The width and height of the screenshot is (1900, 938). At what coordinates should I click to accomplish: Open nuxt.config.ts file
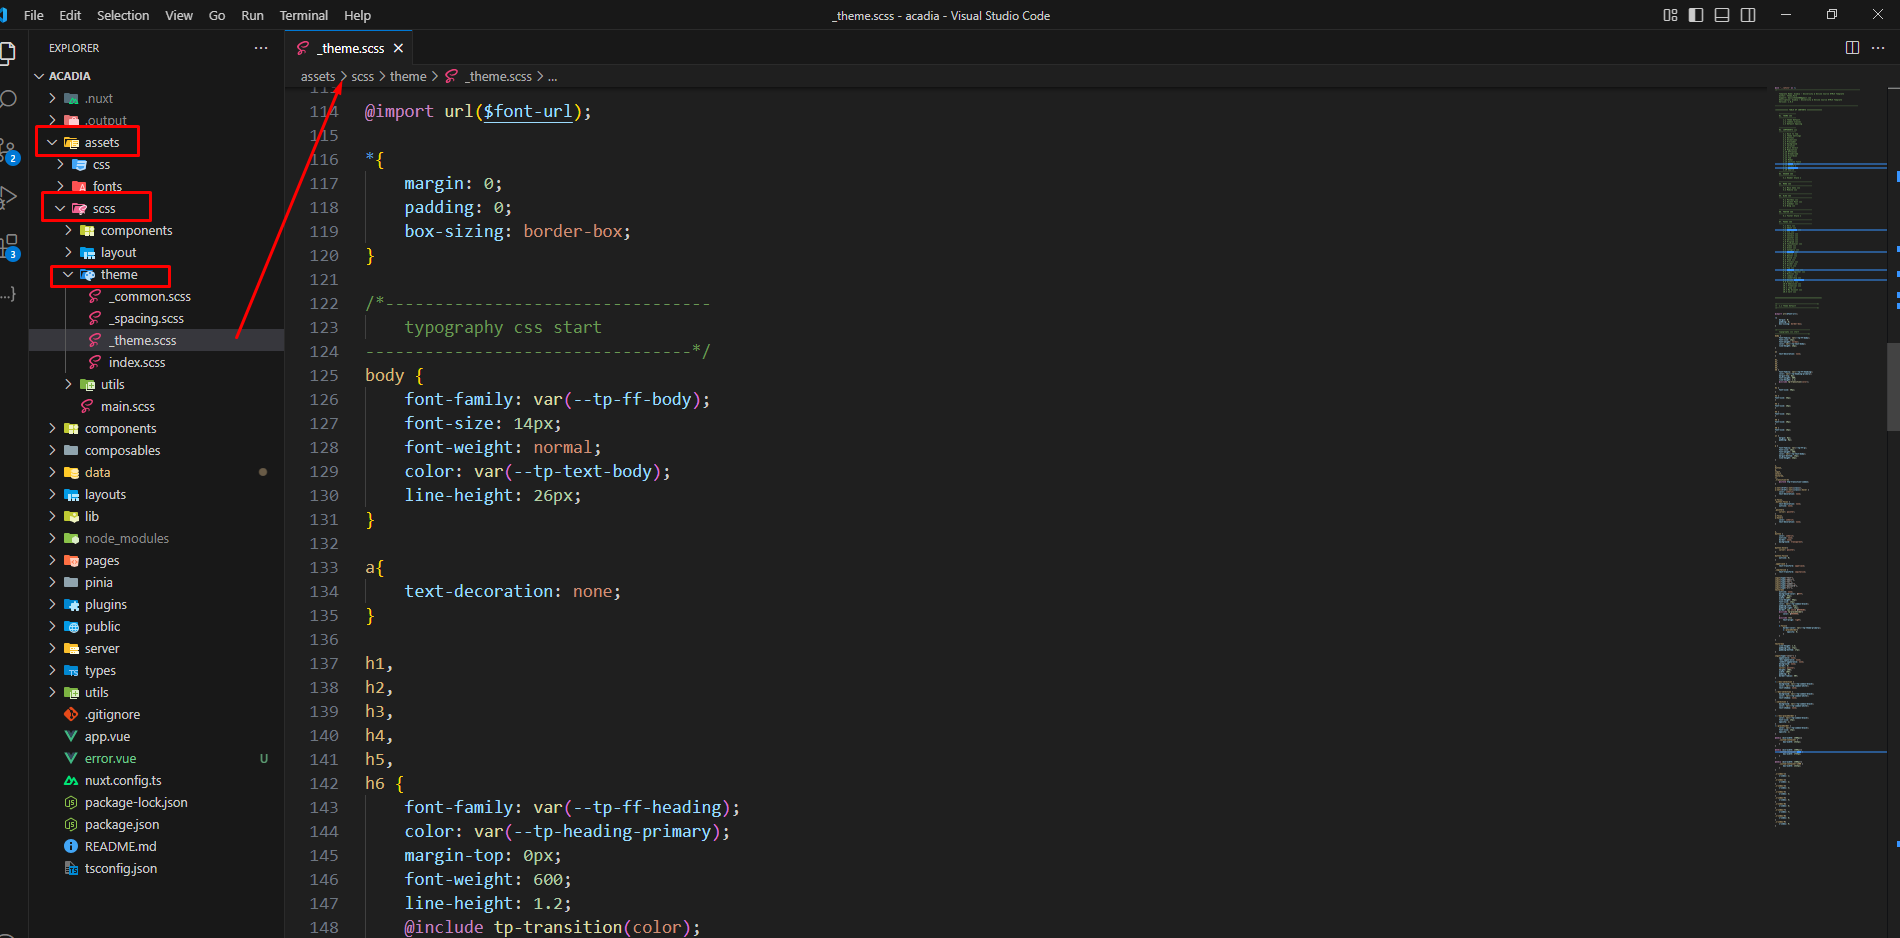(157, 780)
